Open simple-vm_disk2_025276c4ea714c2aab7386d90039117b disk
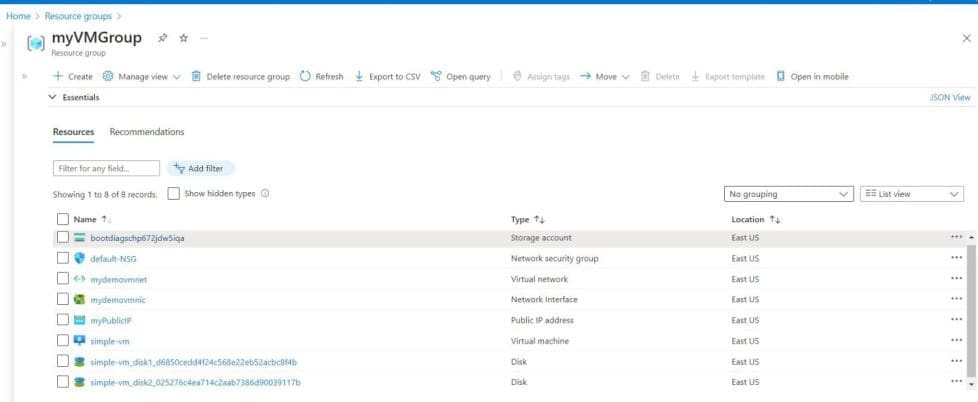The image size is (978, 402). tap(195, 383)
